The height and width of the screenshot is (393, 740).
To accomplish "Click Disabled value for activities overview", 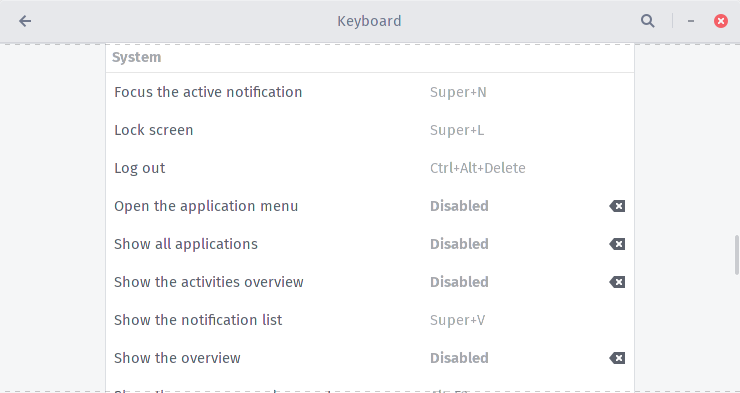I will click(459, 282).
